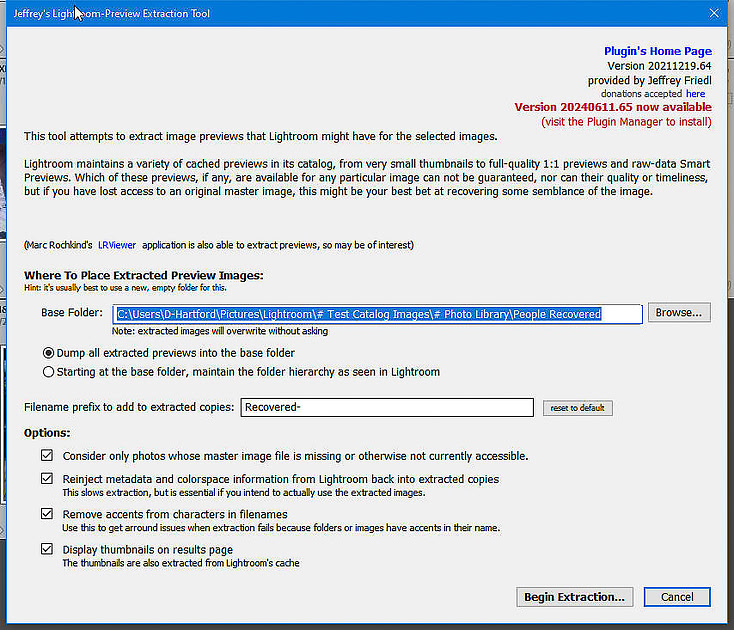Click the 'Options:' heading
This screenshot has width=734, height=630.
click(47, 433)
